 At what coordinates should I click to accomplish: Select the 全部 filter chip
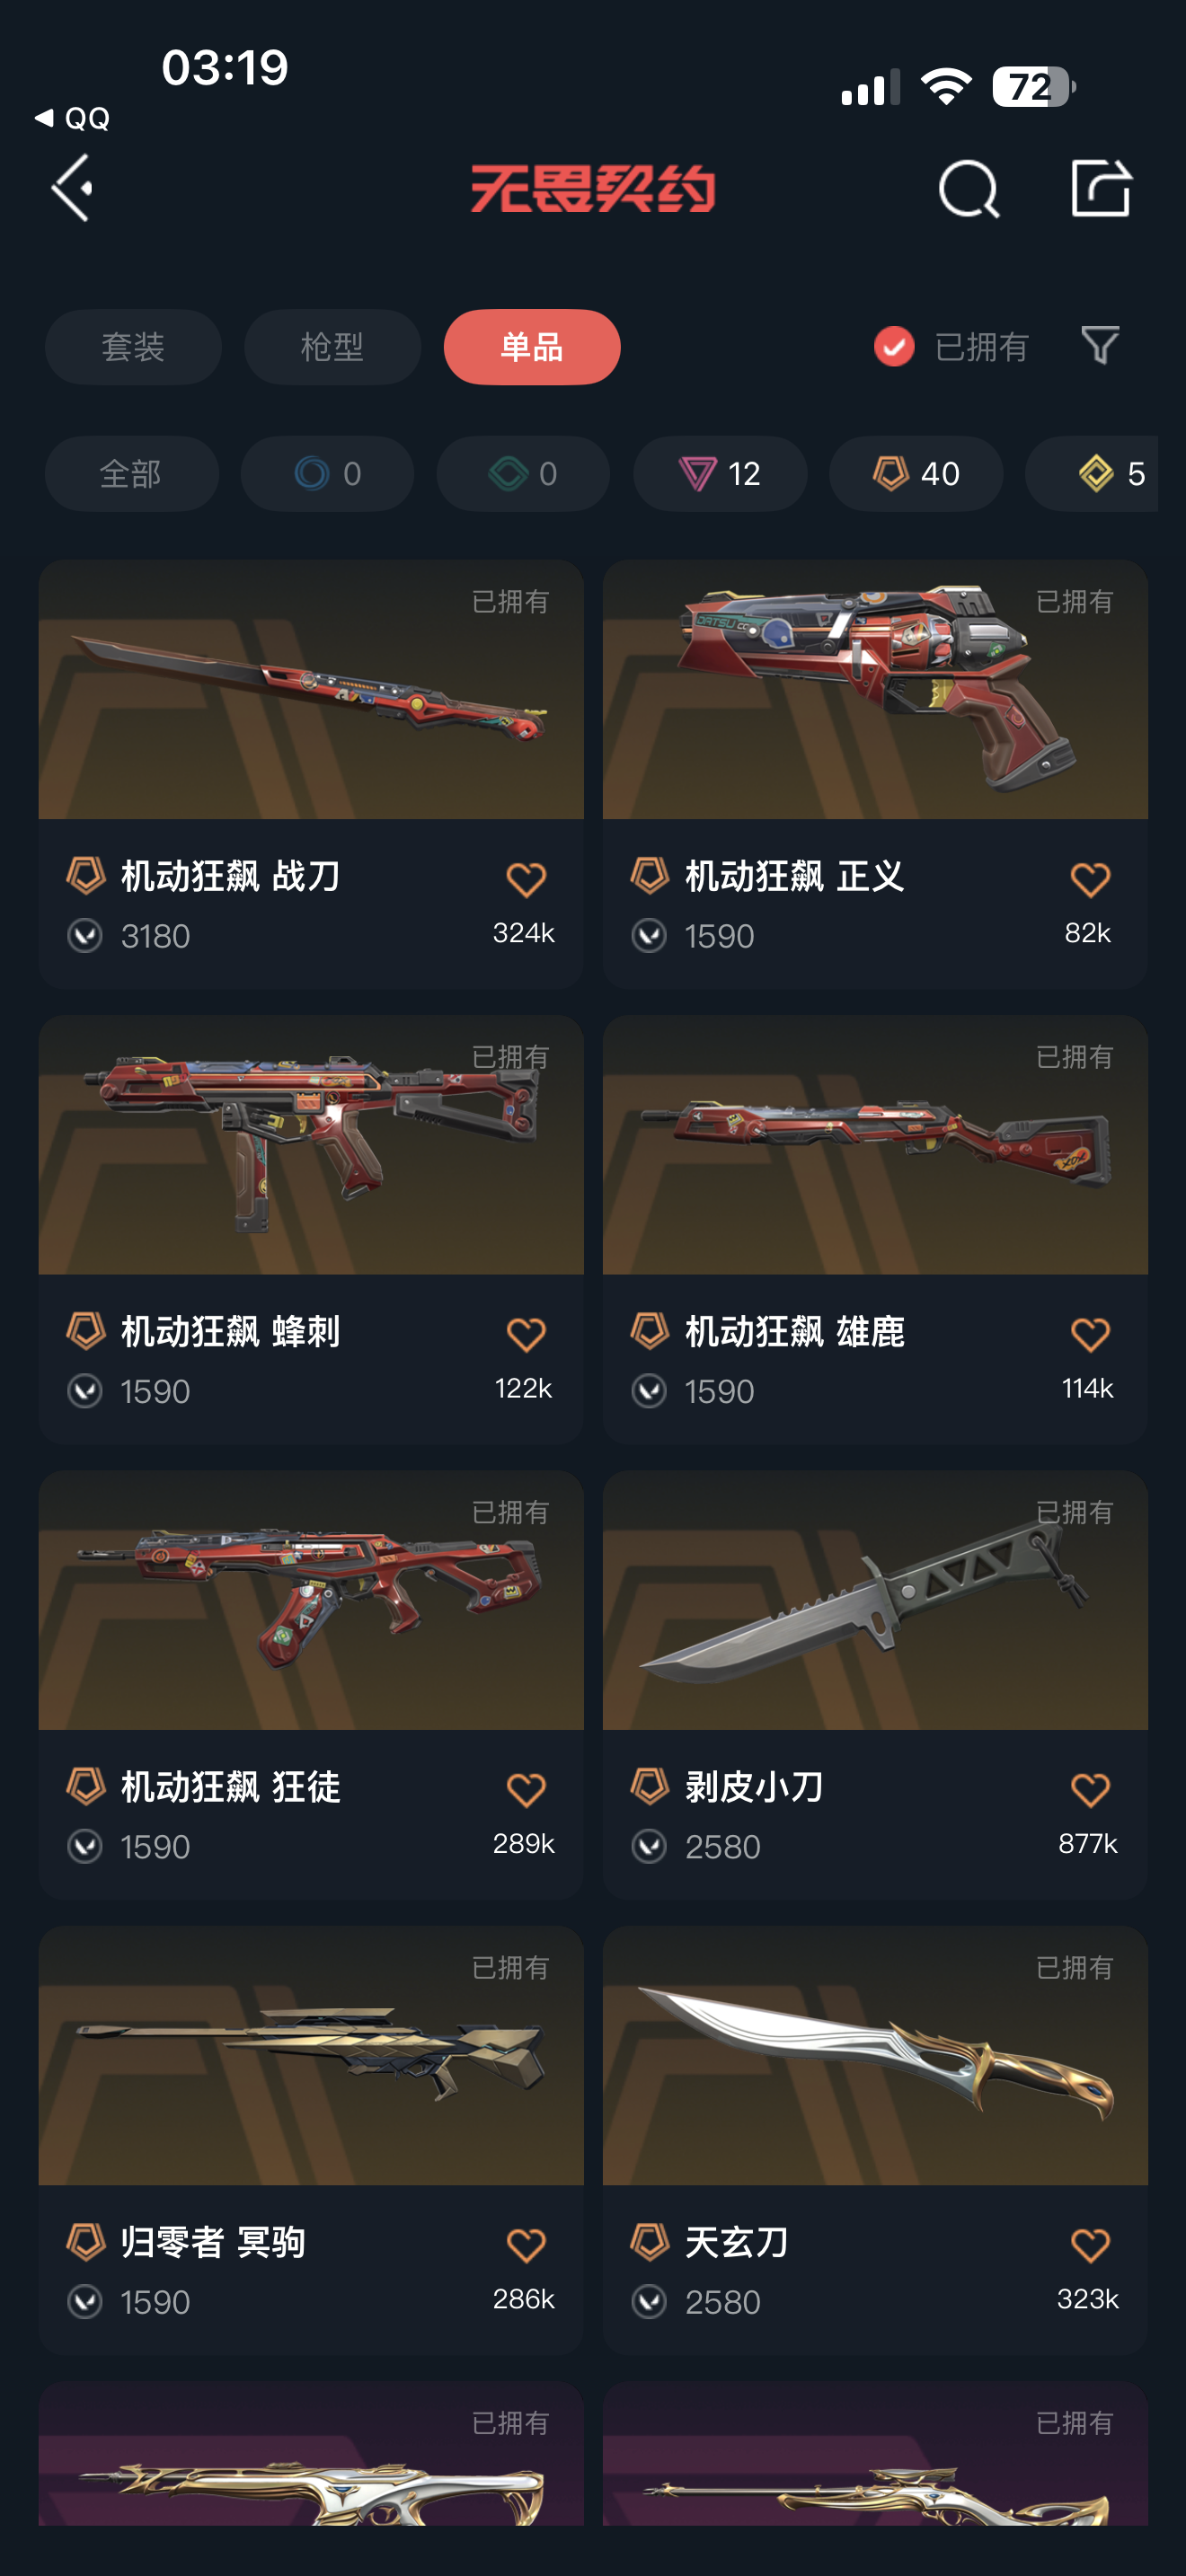(x=131, y=473)
